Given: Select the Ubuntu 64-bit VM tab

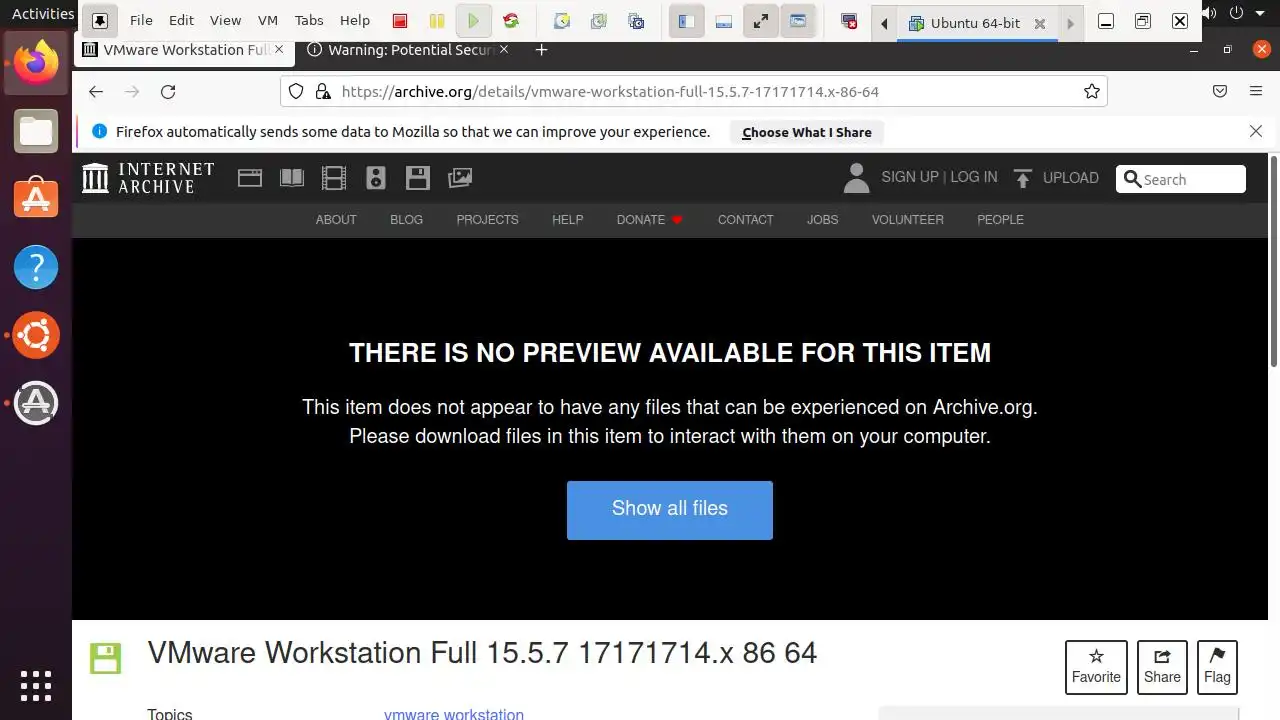Looking at the screenshot, I should pyautogui.click(x=975, y=23).
